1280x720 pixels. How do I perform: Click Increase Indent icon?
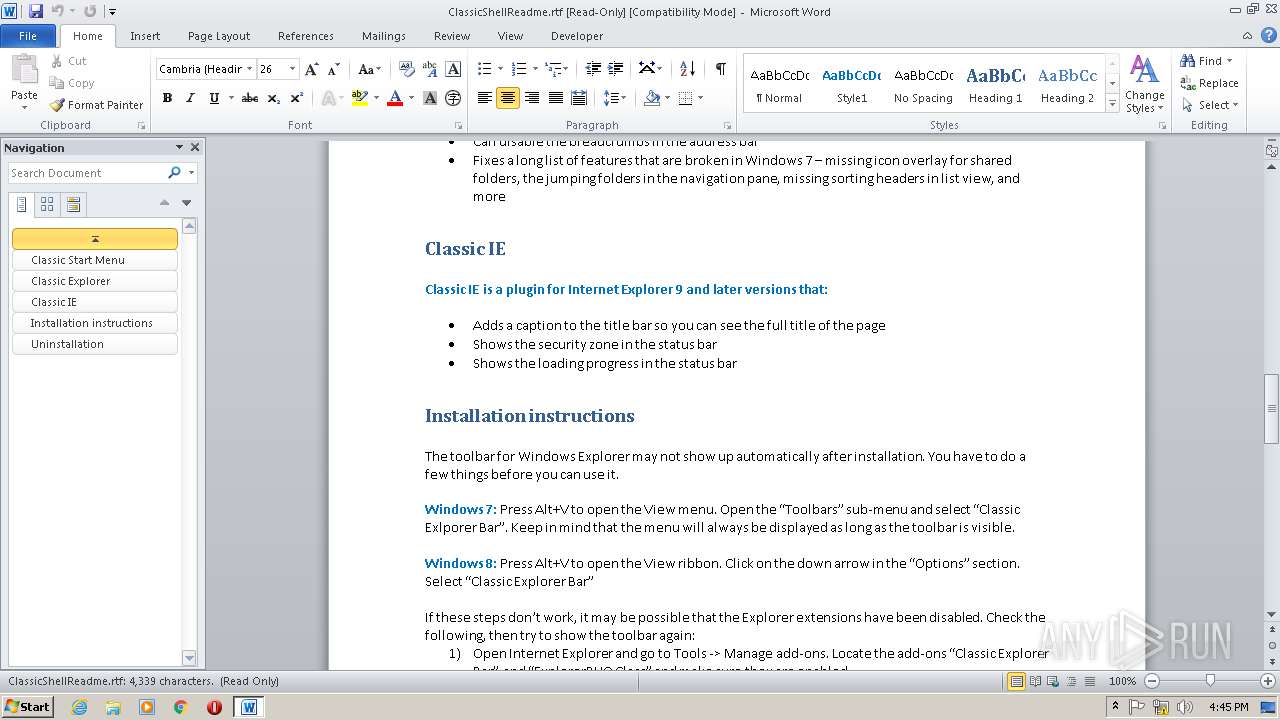[616, 69]
